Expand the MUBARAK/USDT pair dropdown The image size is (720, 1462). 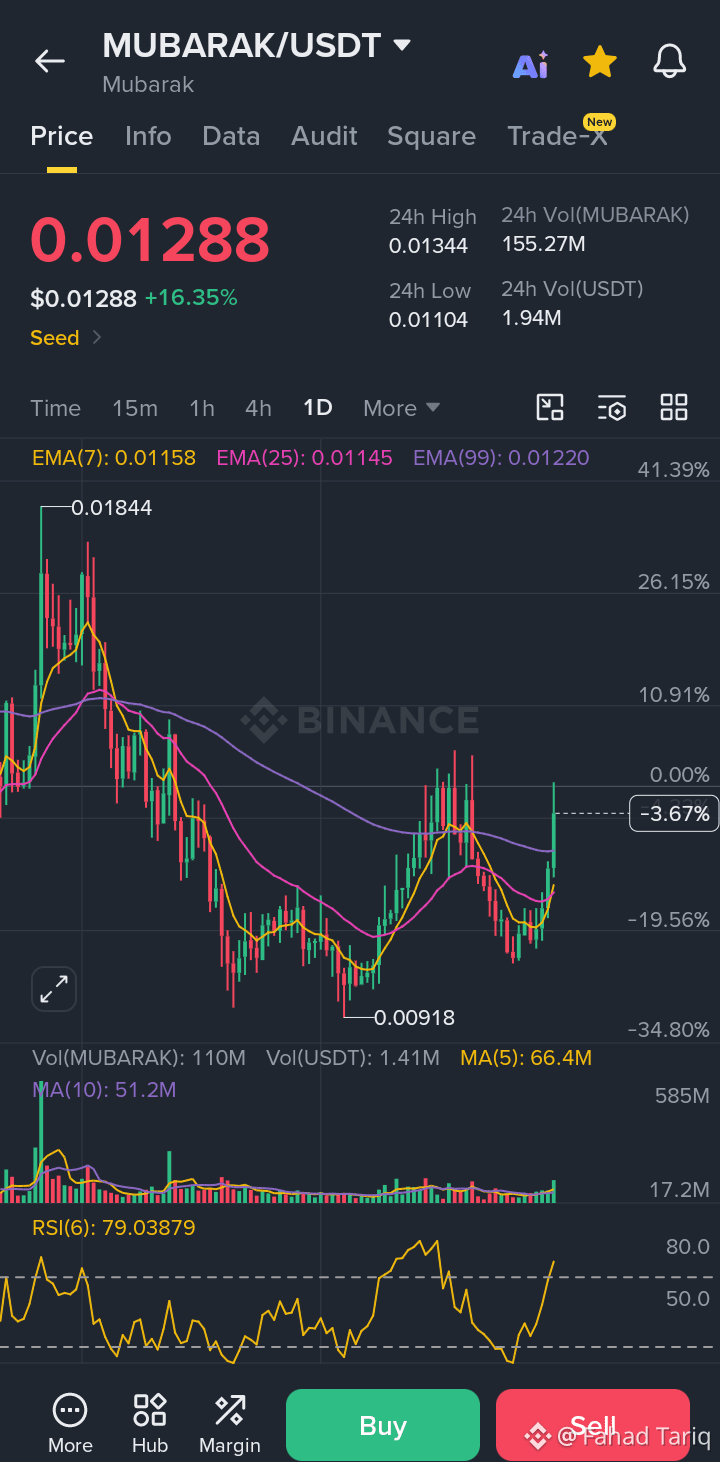(x=402, y=45)
